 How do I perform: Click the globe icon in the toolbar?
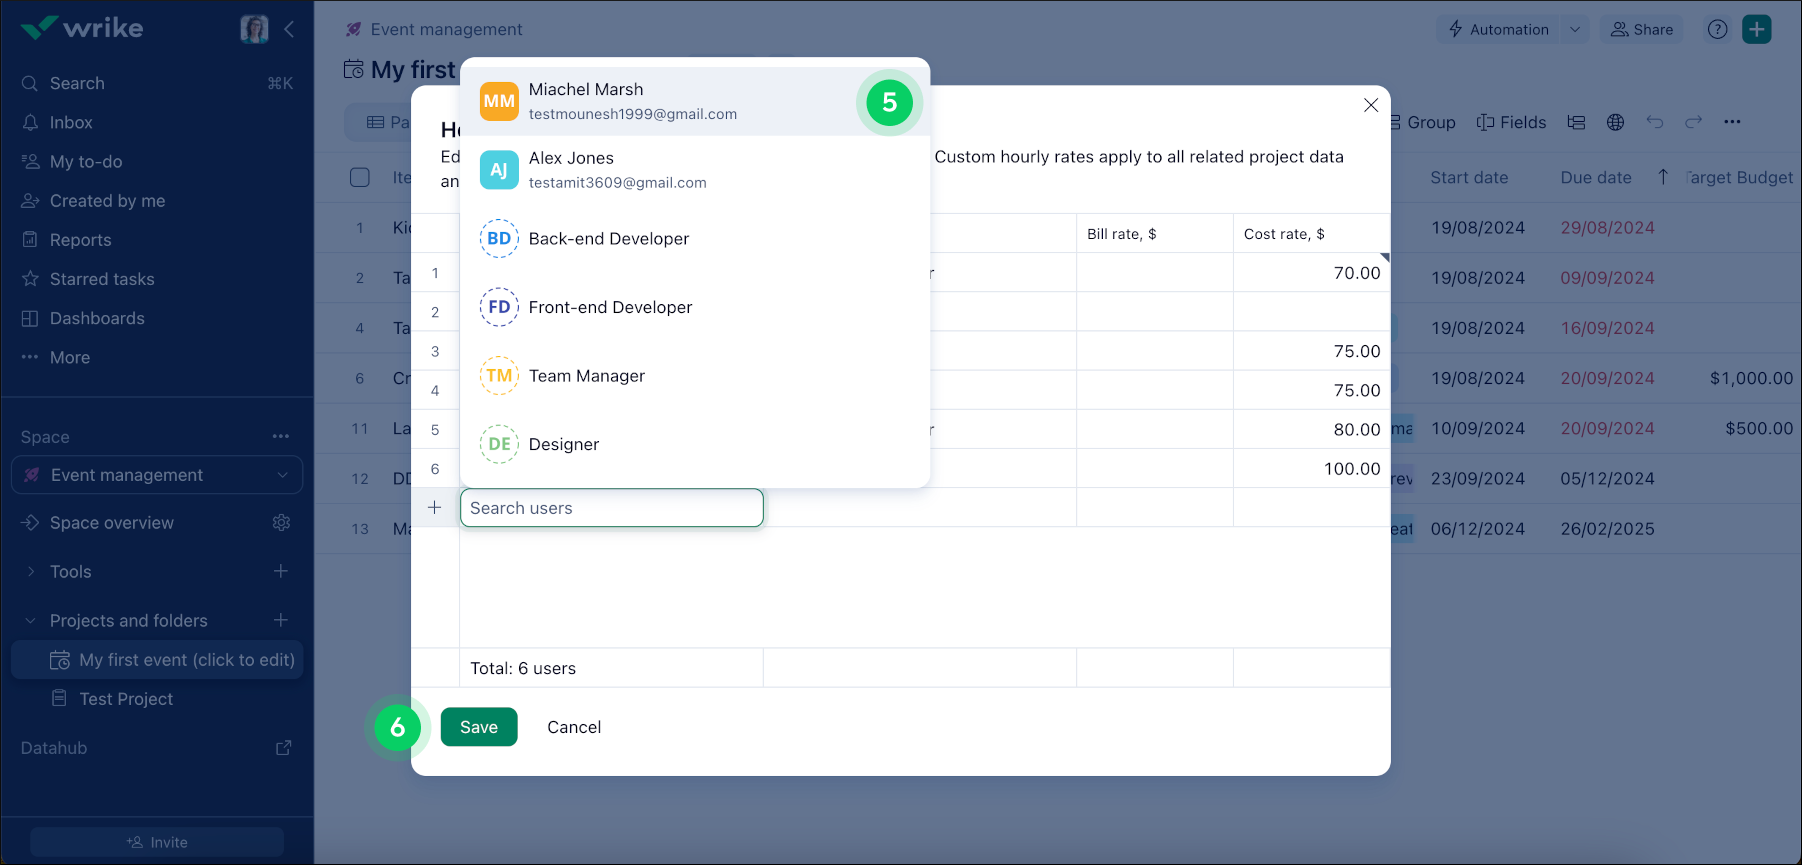click(x=1615, y=122)
